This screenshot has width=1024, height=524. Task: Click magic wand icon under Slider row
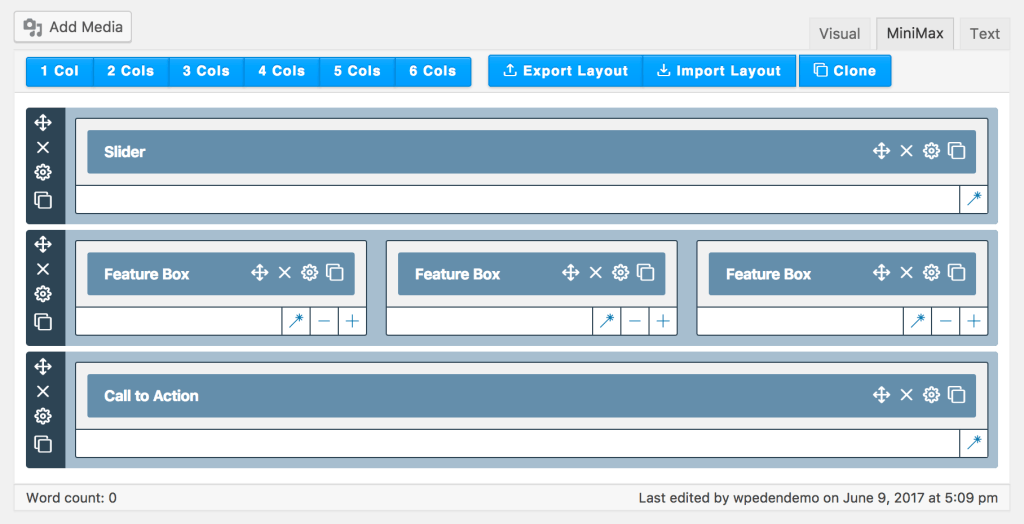974,199
